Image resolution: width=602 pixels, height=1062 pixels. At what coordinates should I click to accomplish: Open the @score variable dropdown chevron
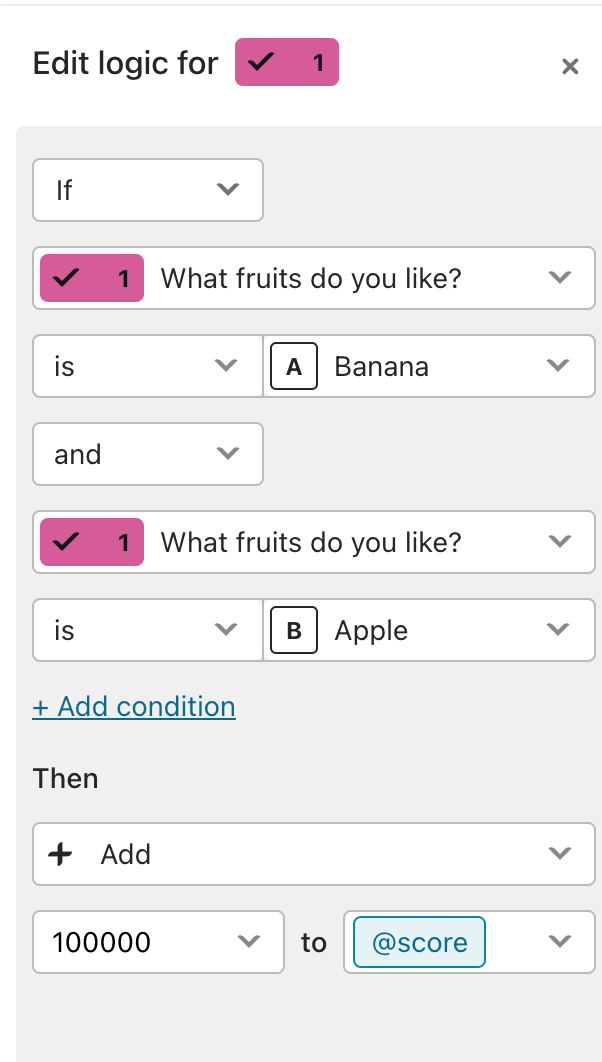point(560,941)
